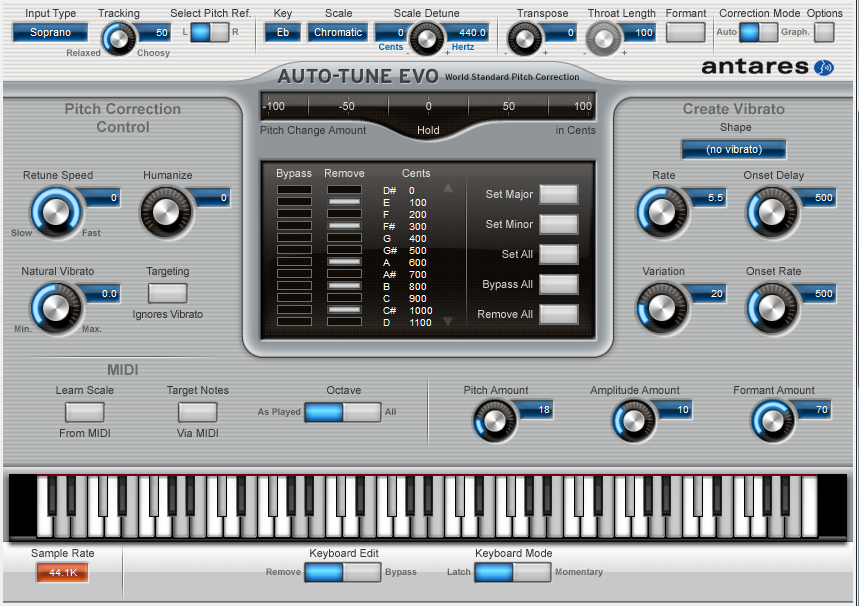Click the Onset Delay knob
Screen dimensions: 859x606
click(772, 213)
